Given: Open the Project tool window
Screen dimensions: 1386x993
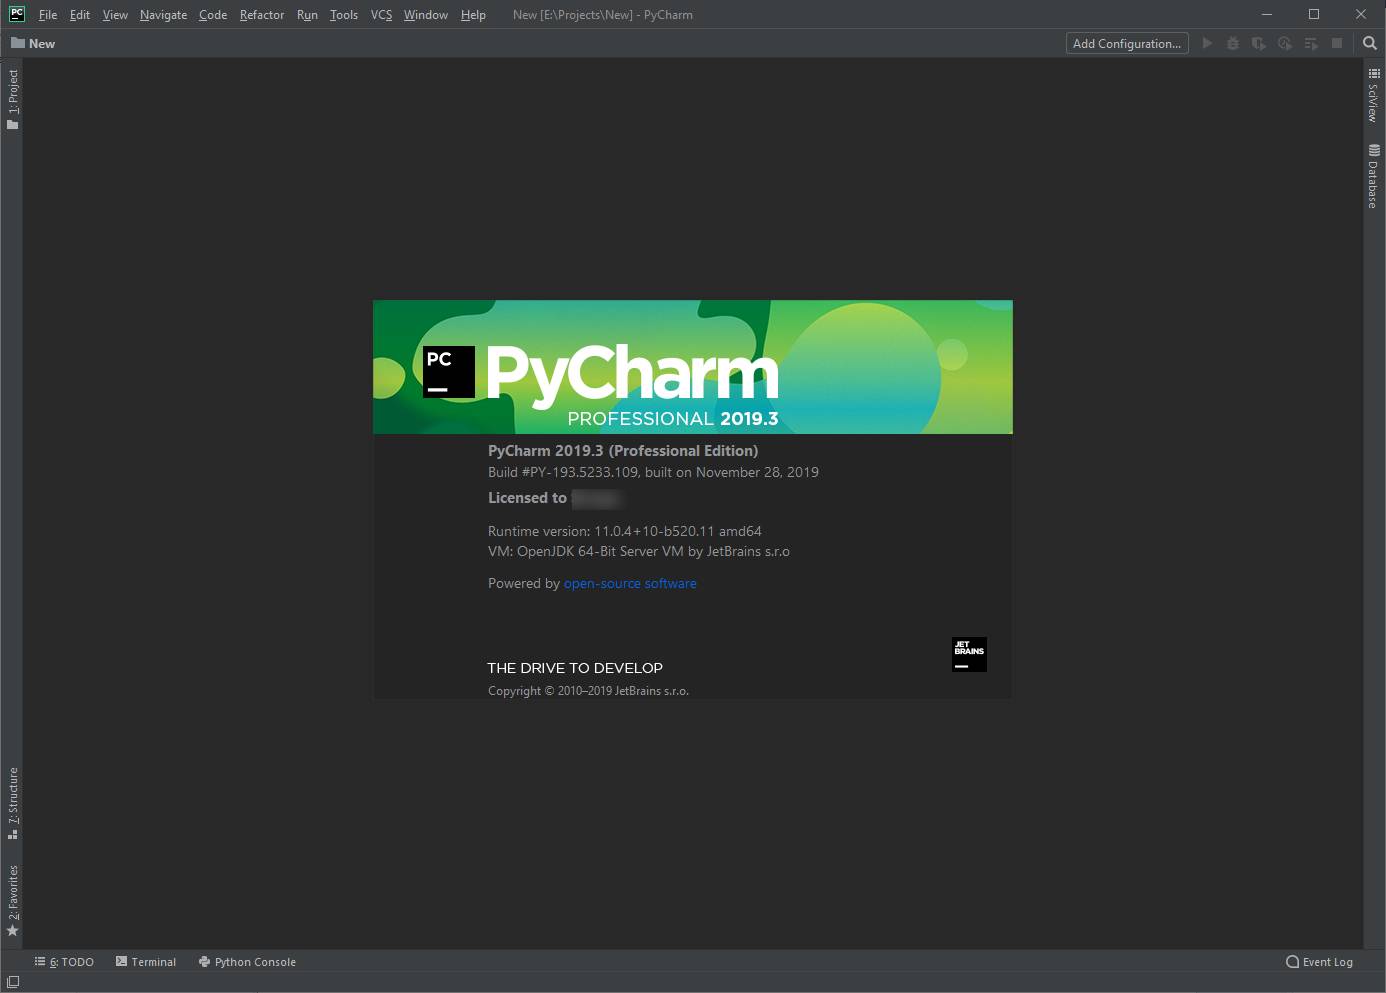Looking at the screenshot, I should tap(13, 99).
